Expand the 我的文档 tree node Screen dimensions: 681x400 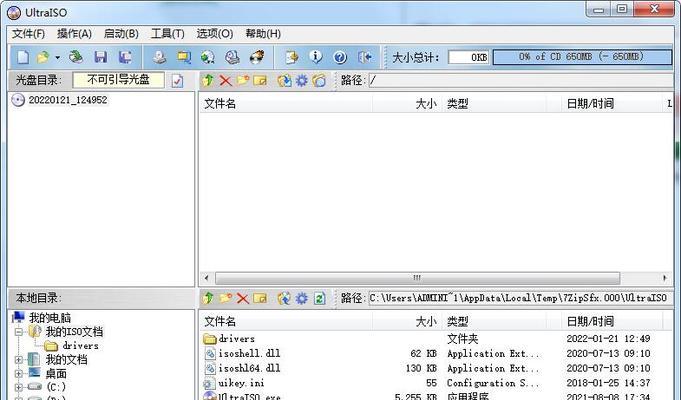18,360
